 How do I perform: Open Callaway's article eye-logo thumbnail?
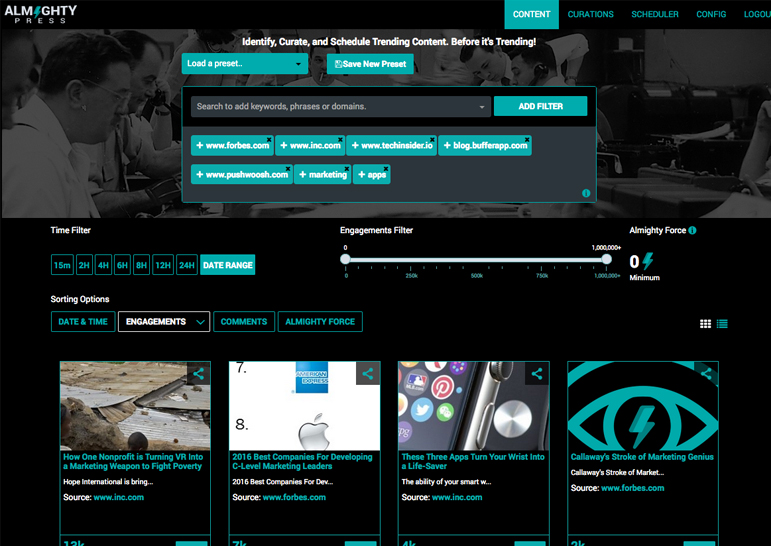(643, 406)
